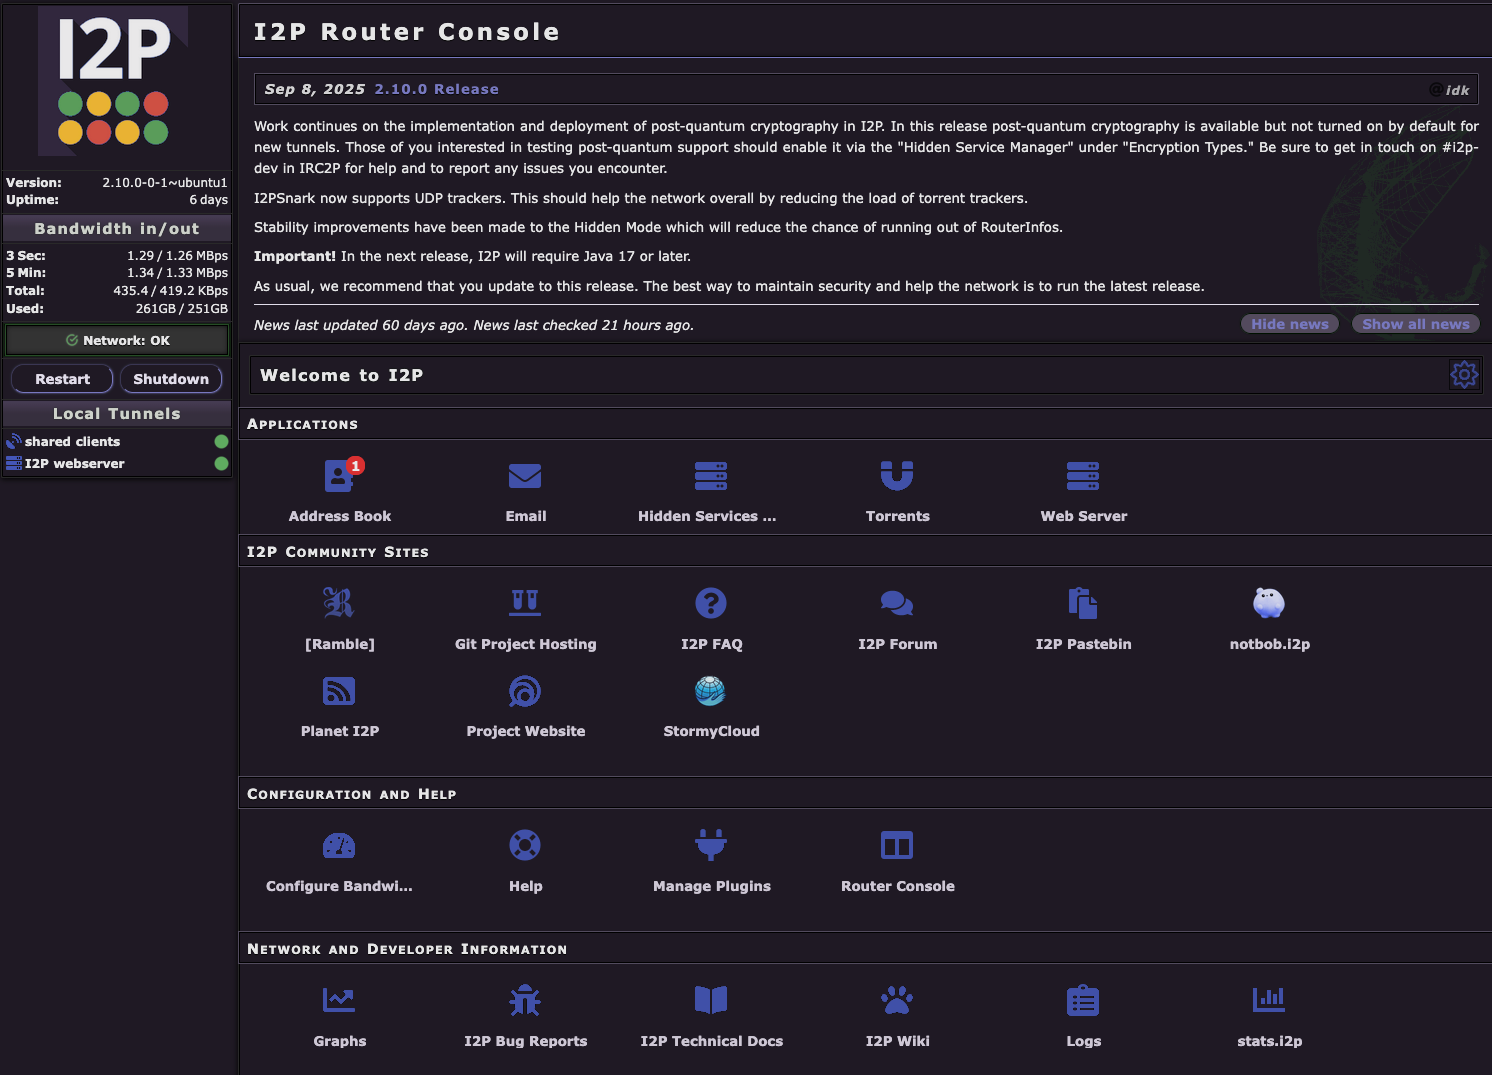Visit the I2P Pastebin site

coord(1083,616)
